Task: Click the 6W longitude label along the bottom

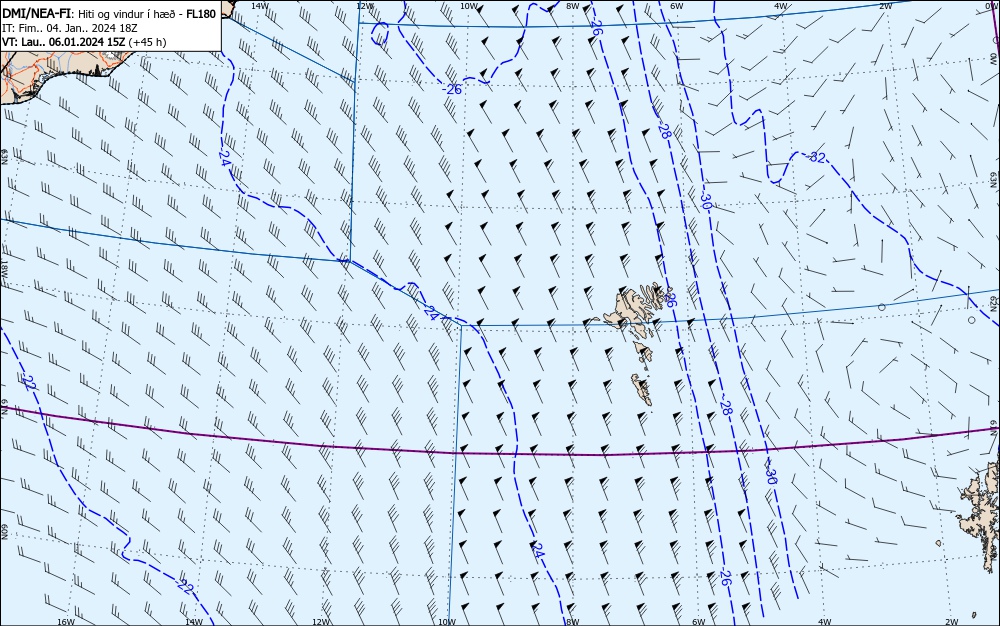Action: (699, 622)
